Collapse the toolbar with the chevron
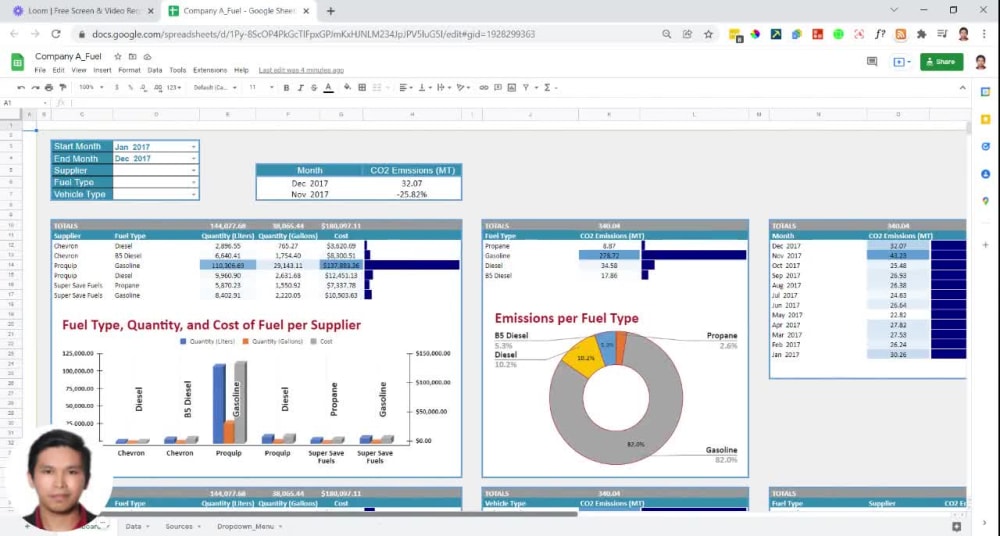The width and height of the screenshot is (1000, 536). click(962, 87)
